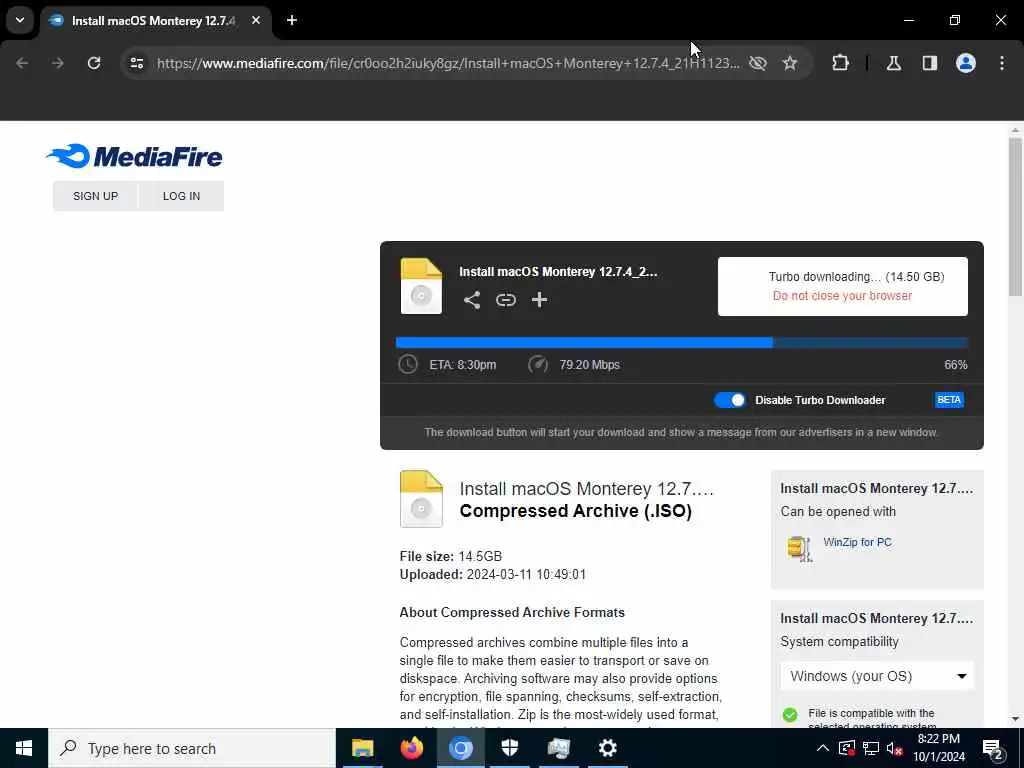
Task: Click the 79.20 Mbps speed text
Action: click(x=589, y=364)
